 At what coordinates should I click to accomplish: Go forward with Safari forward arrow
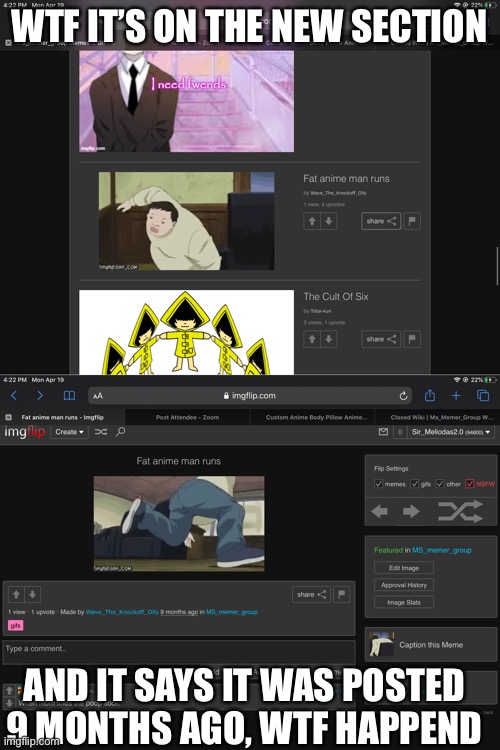pos(40,396)
